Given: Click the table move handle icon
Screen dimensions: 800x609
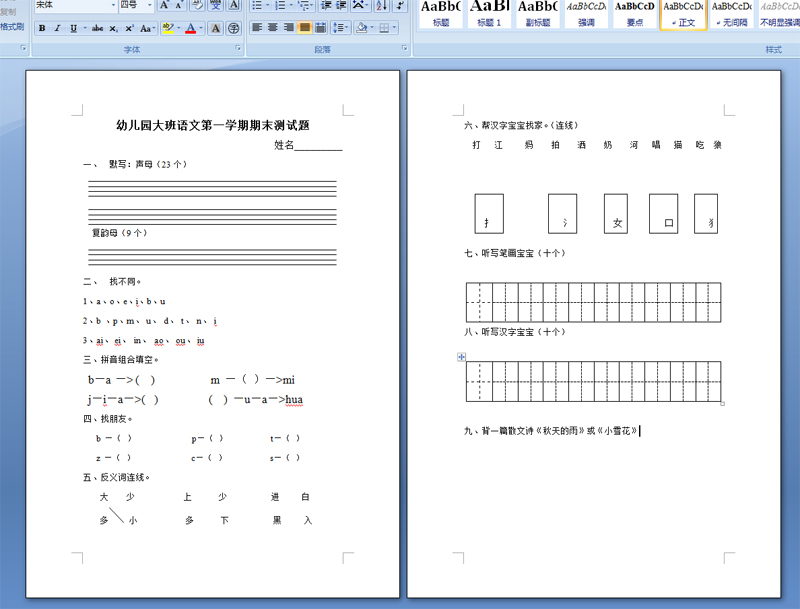Looking at the screenshot, I should [x=461, y=357].
